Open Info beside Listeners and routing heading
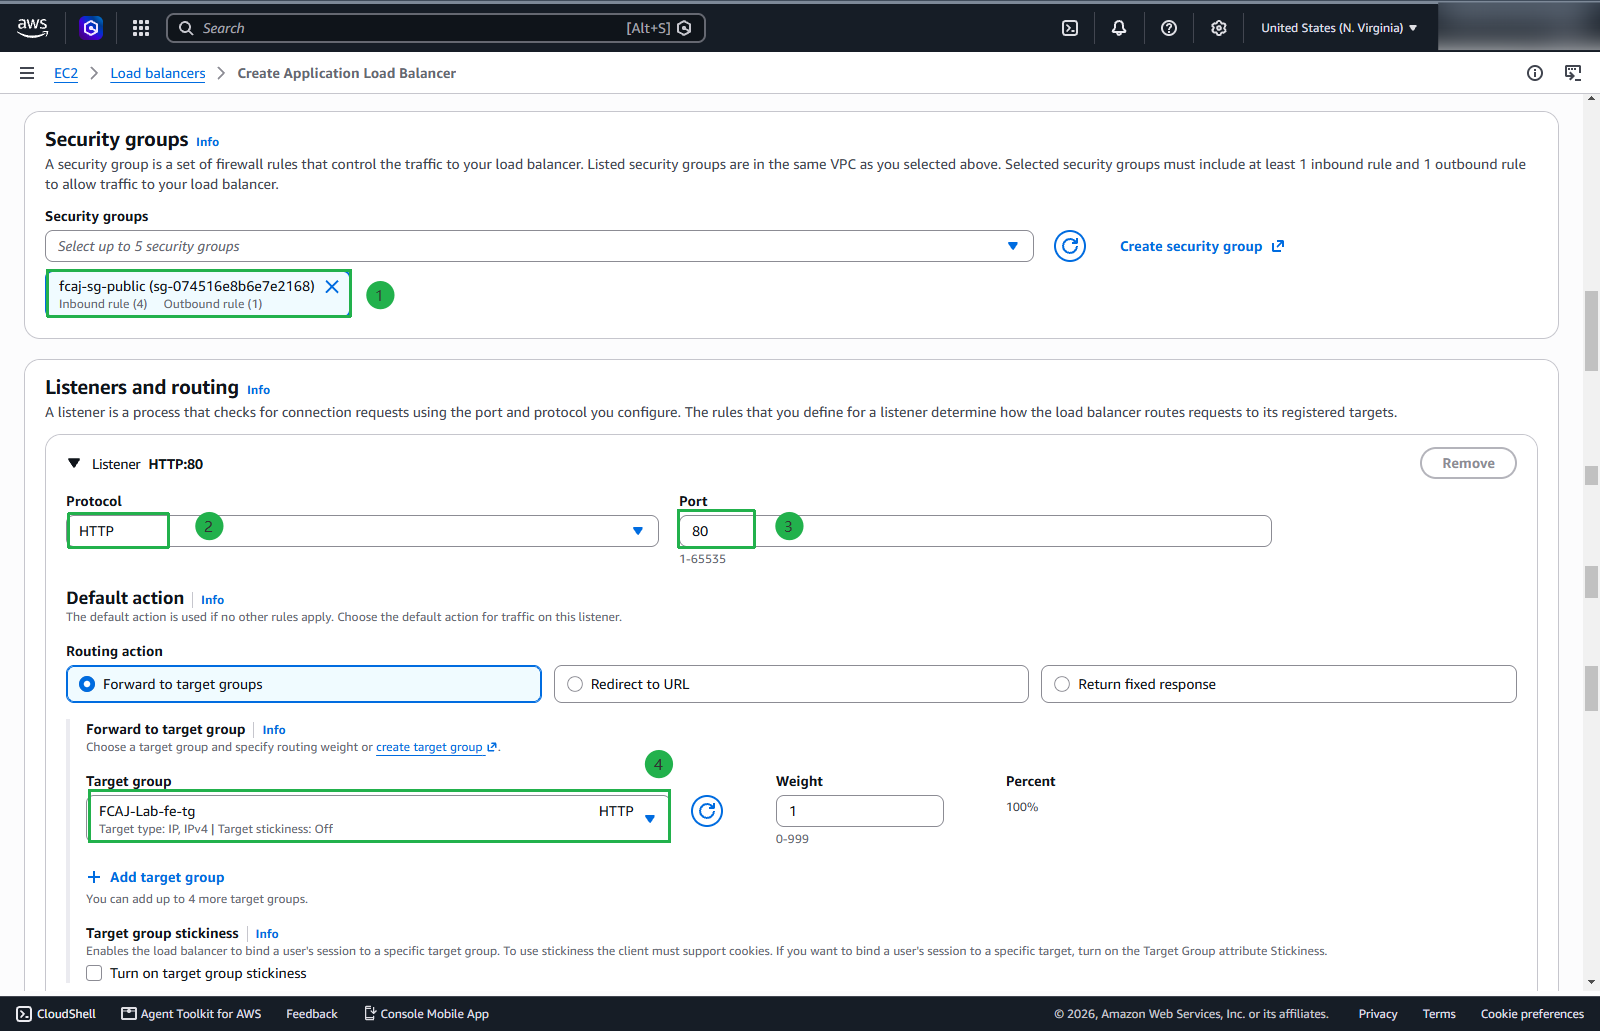The width and height of the screenshot is (1600, 1031). click(x=258, y=390)
